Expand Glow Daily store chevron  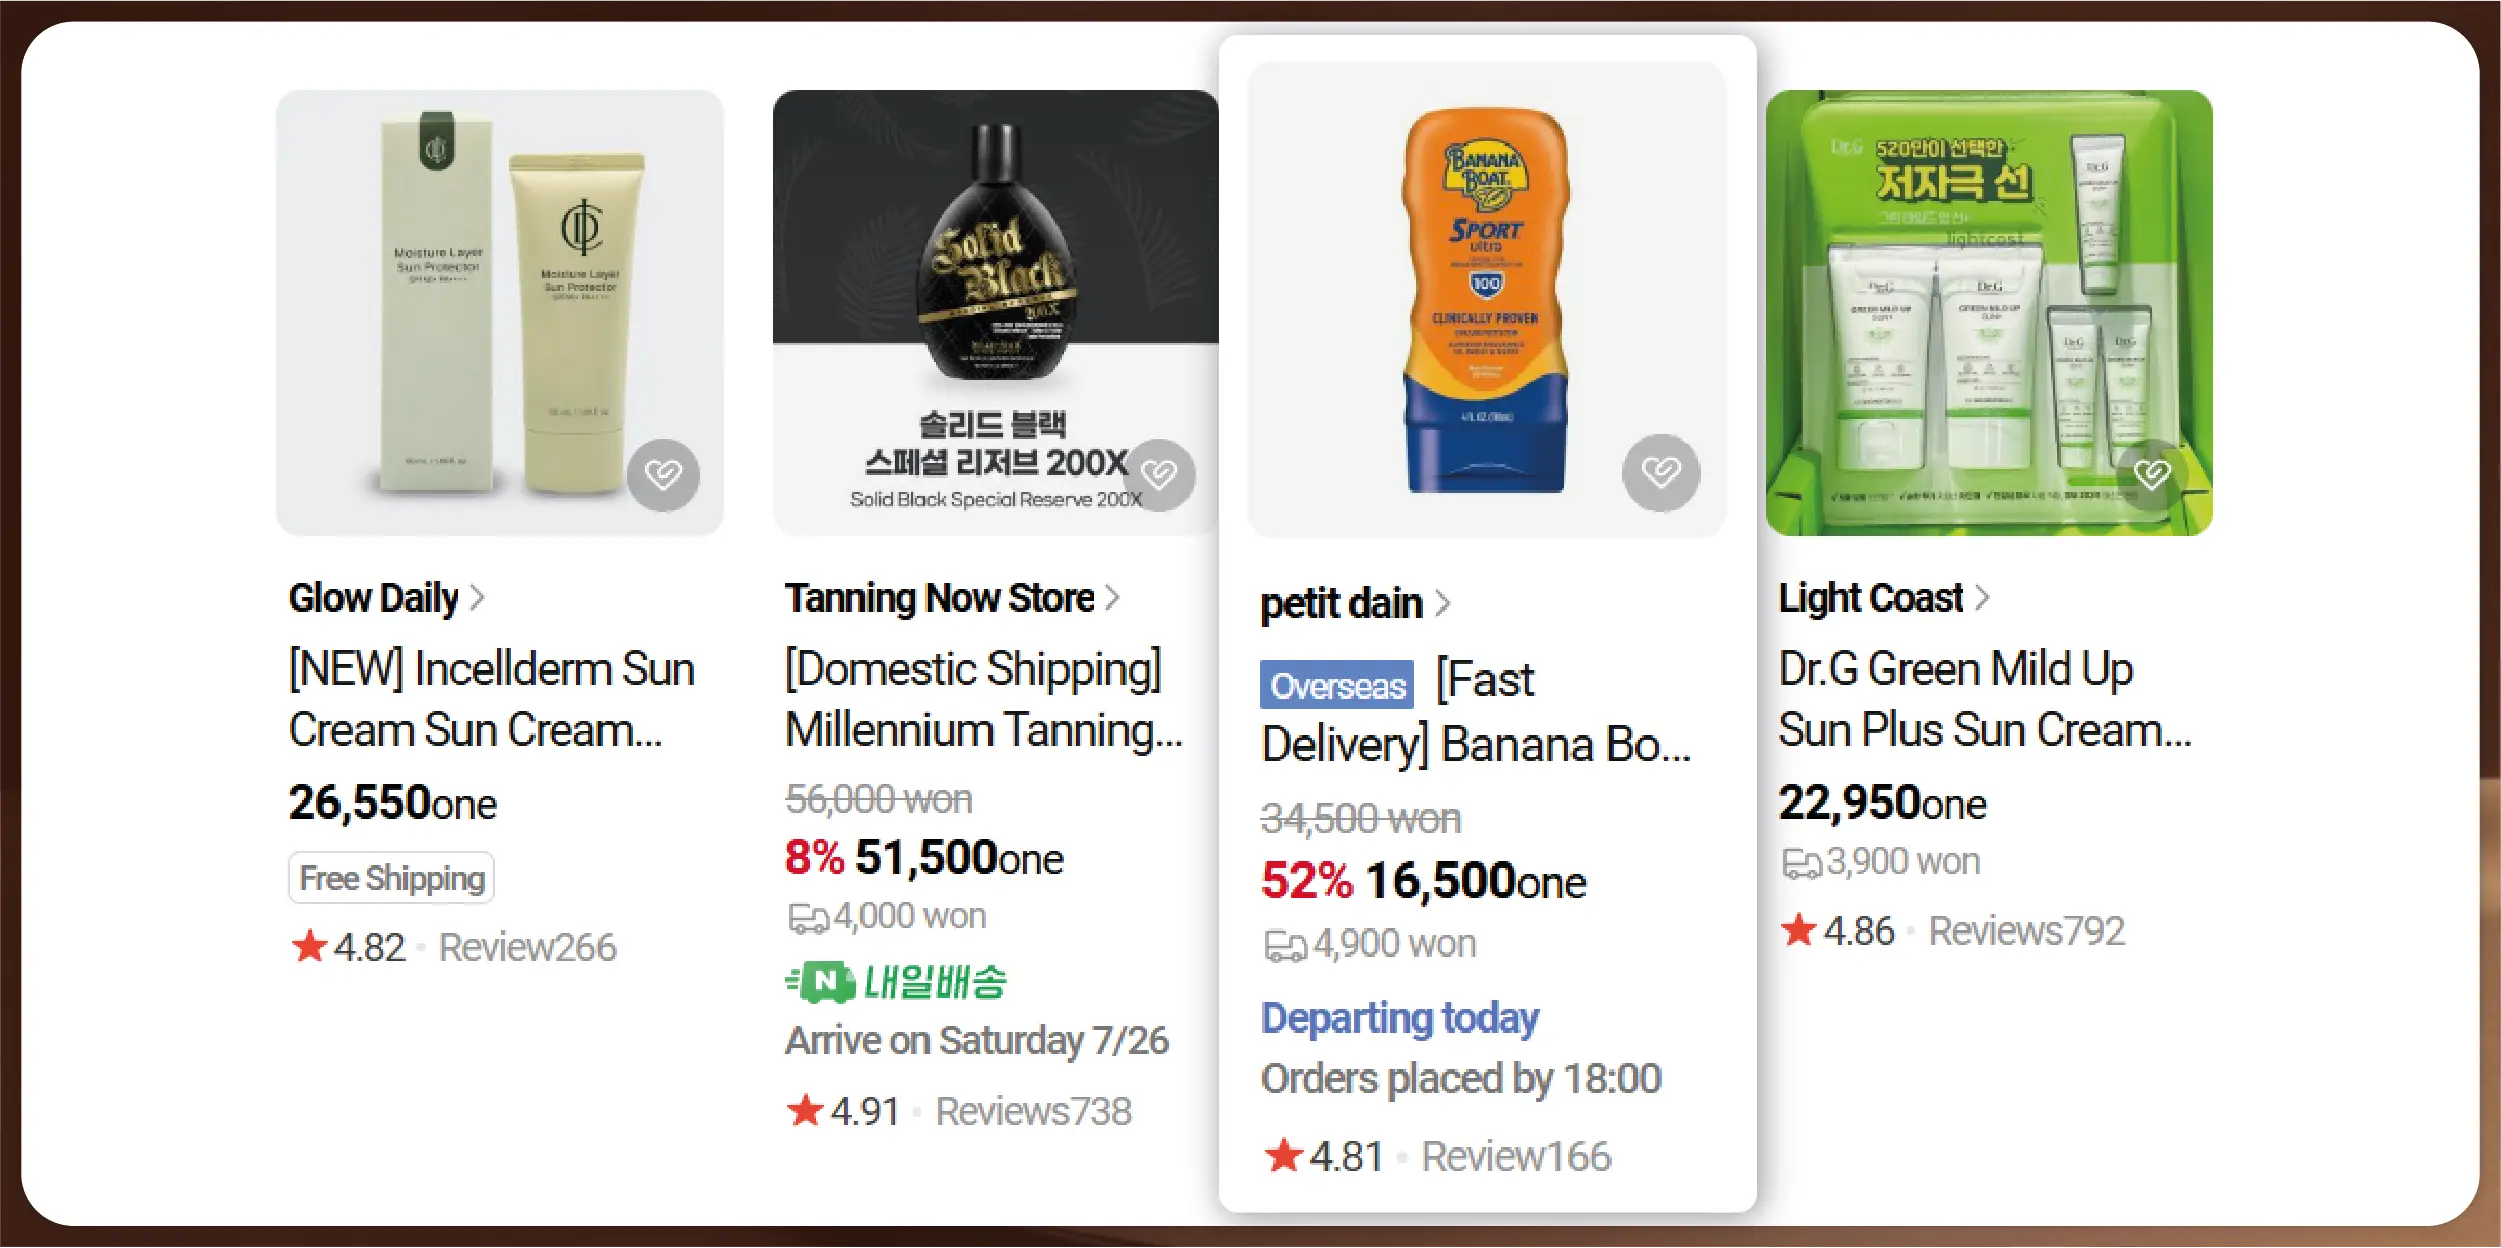(x=478, y=598)
